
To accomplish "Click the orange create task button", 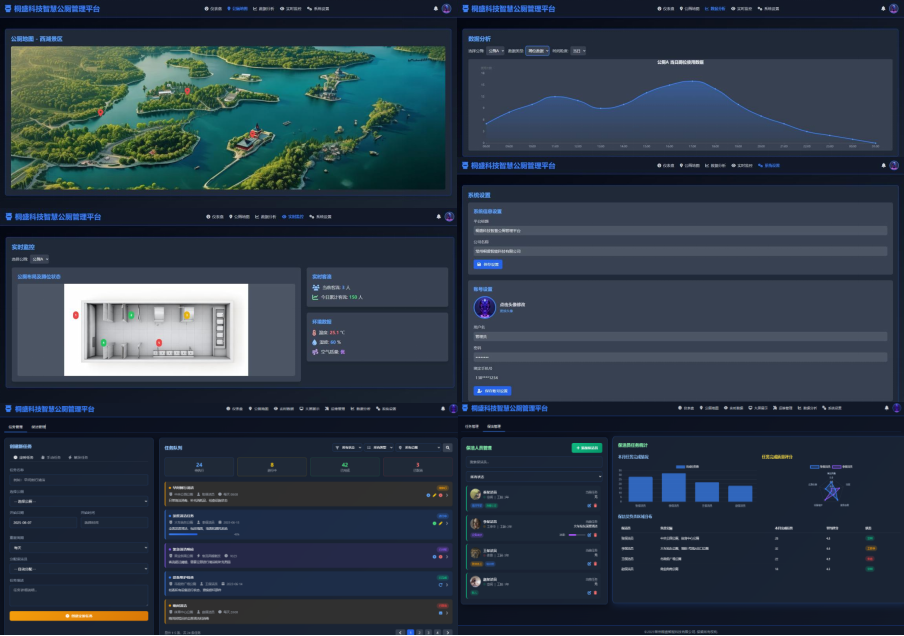I will pos(79,616).
